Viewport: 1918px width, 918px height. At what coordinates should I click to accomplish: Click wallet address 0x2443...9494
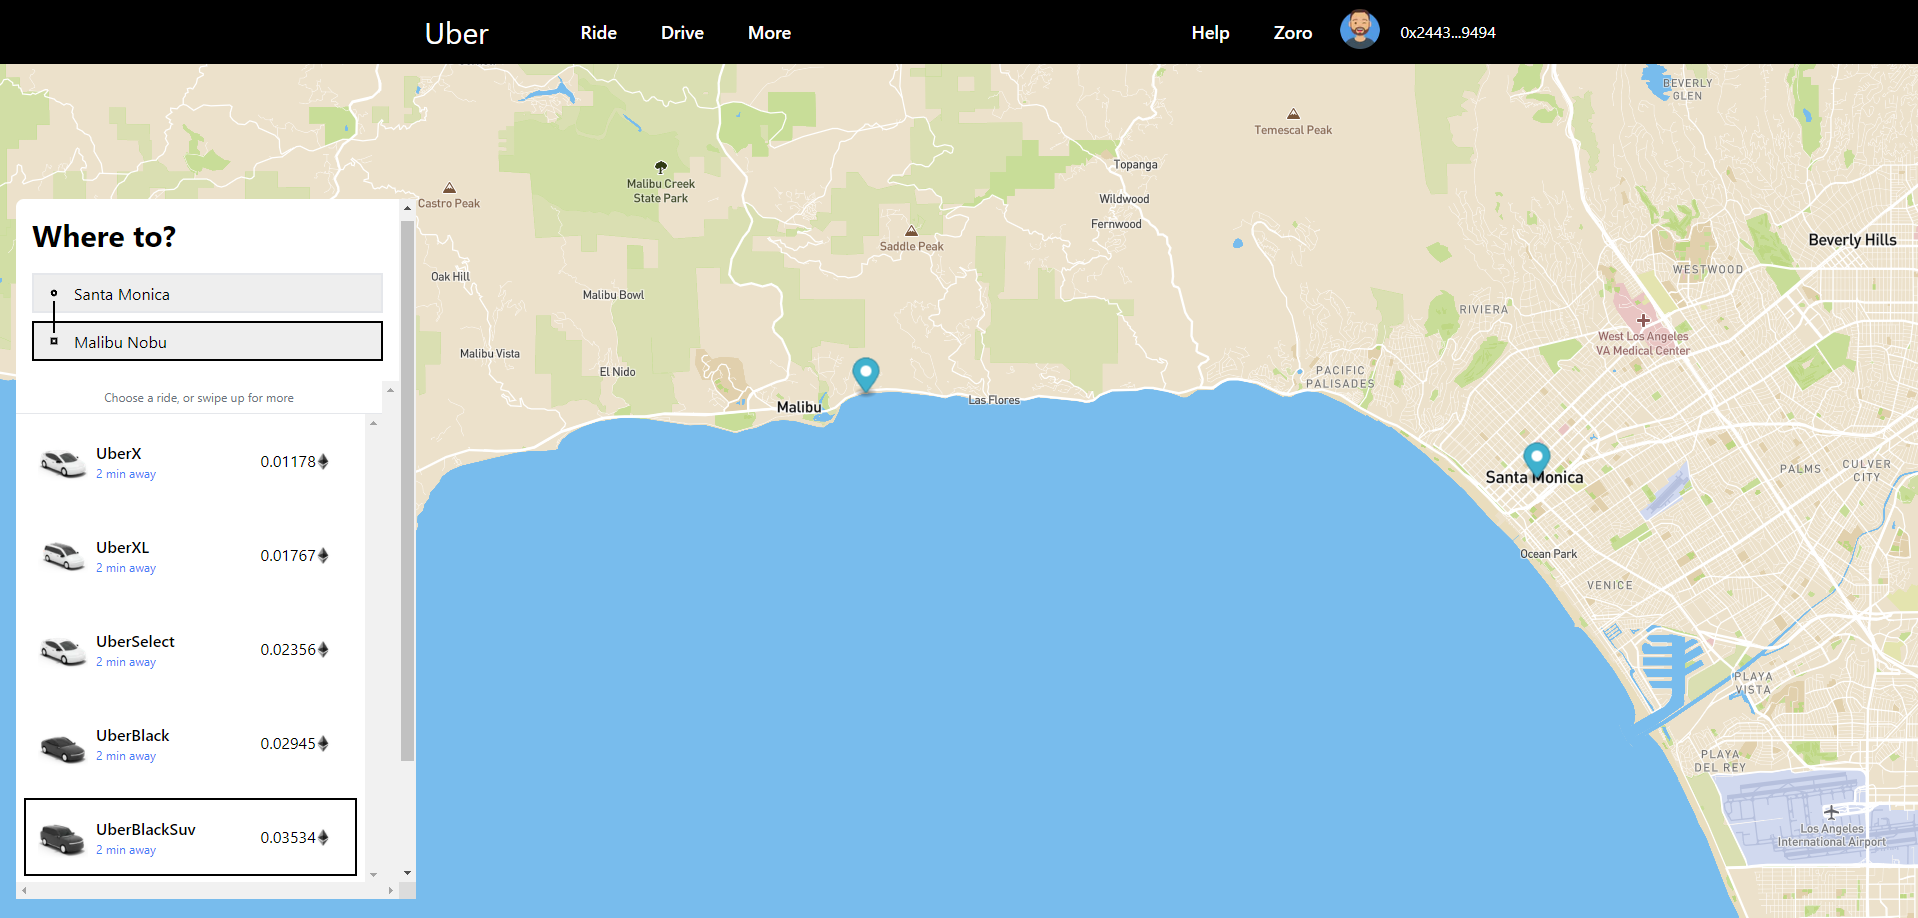1447,33
